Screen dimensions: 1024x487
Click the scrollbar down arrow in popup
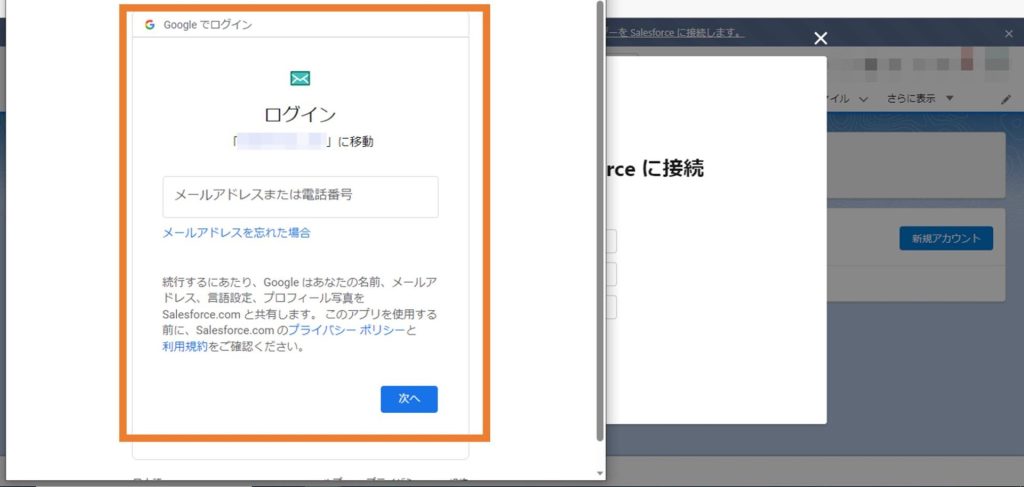[x=600, y=473]
